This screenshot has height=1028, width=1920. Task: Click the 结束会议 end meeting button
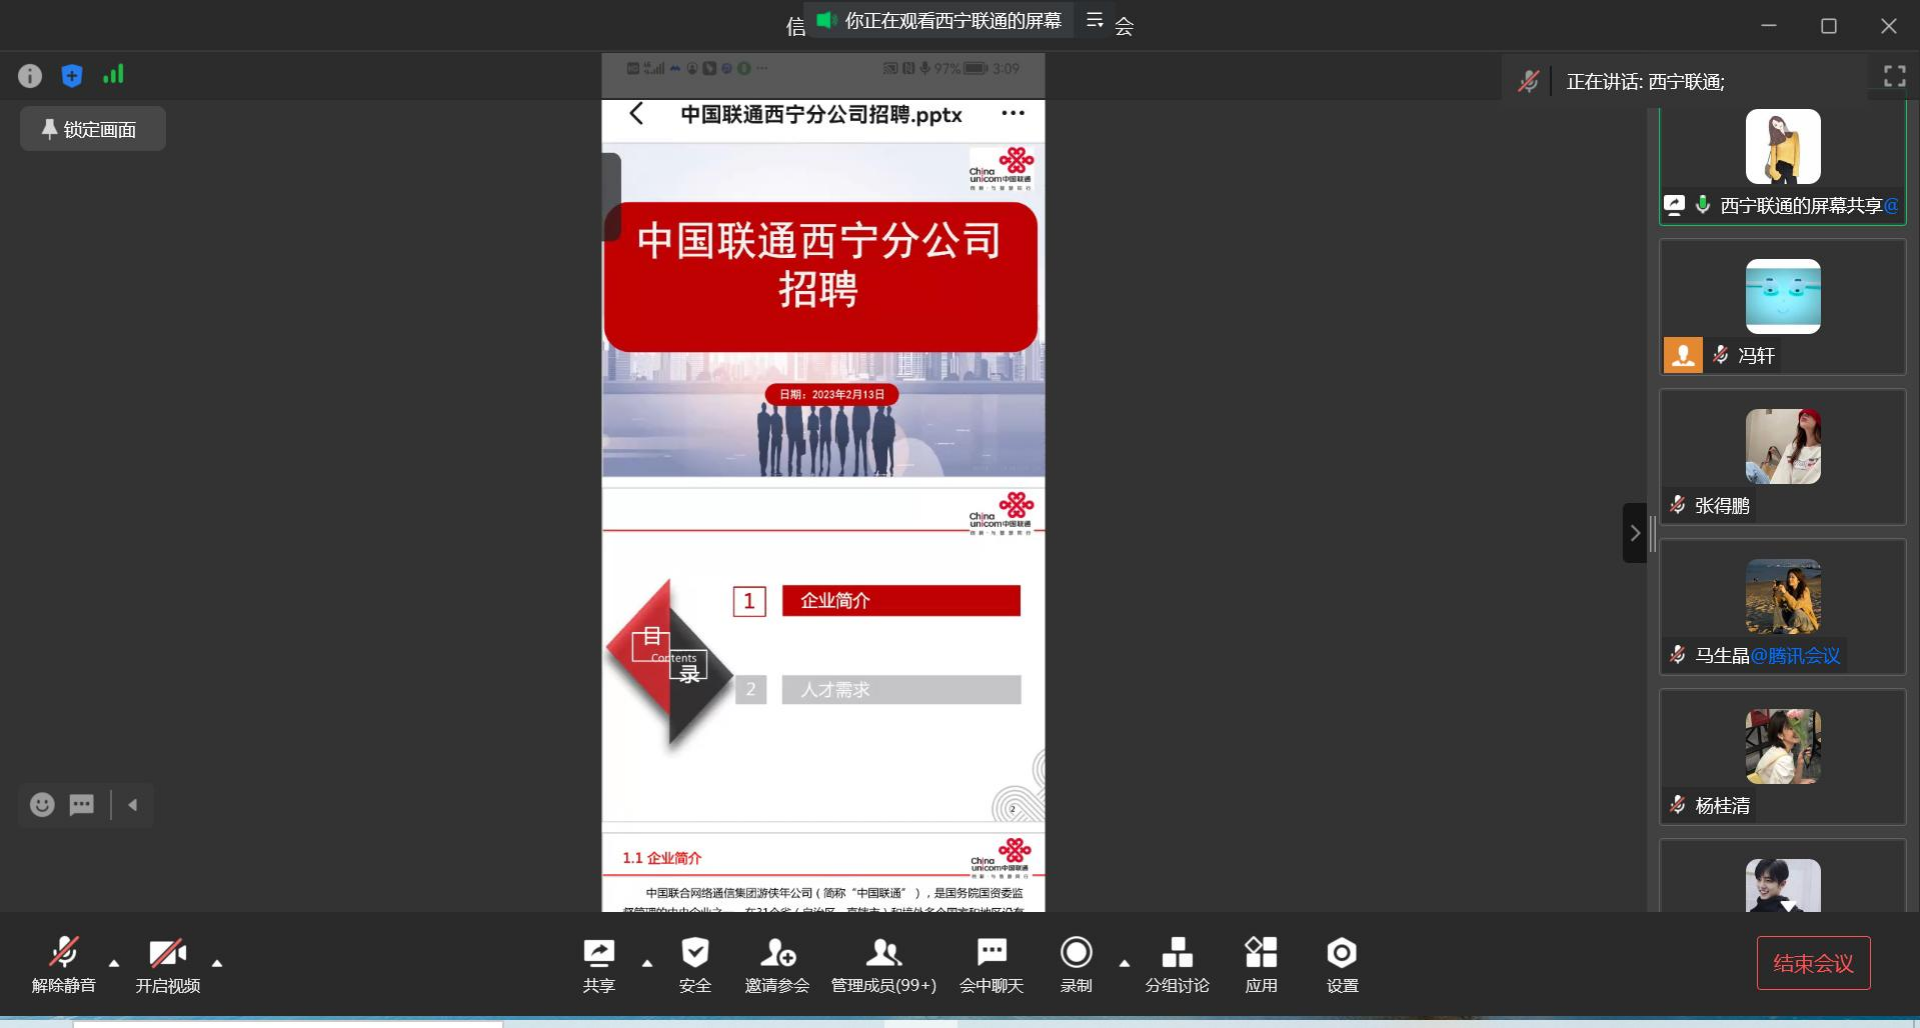pyautogui.click(x=1813, y=962)
